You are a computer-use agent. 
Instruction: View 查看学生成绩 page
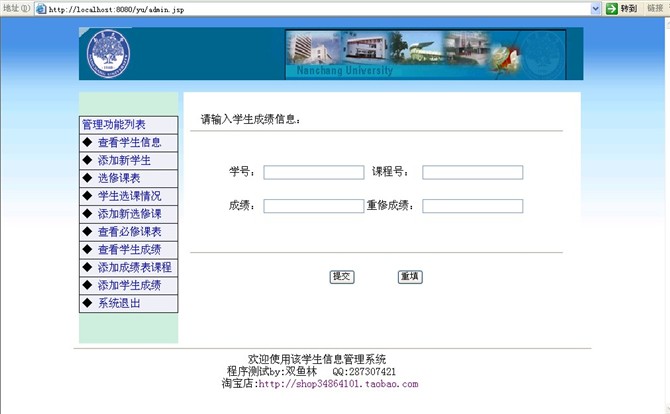[x=129, y=250]
